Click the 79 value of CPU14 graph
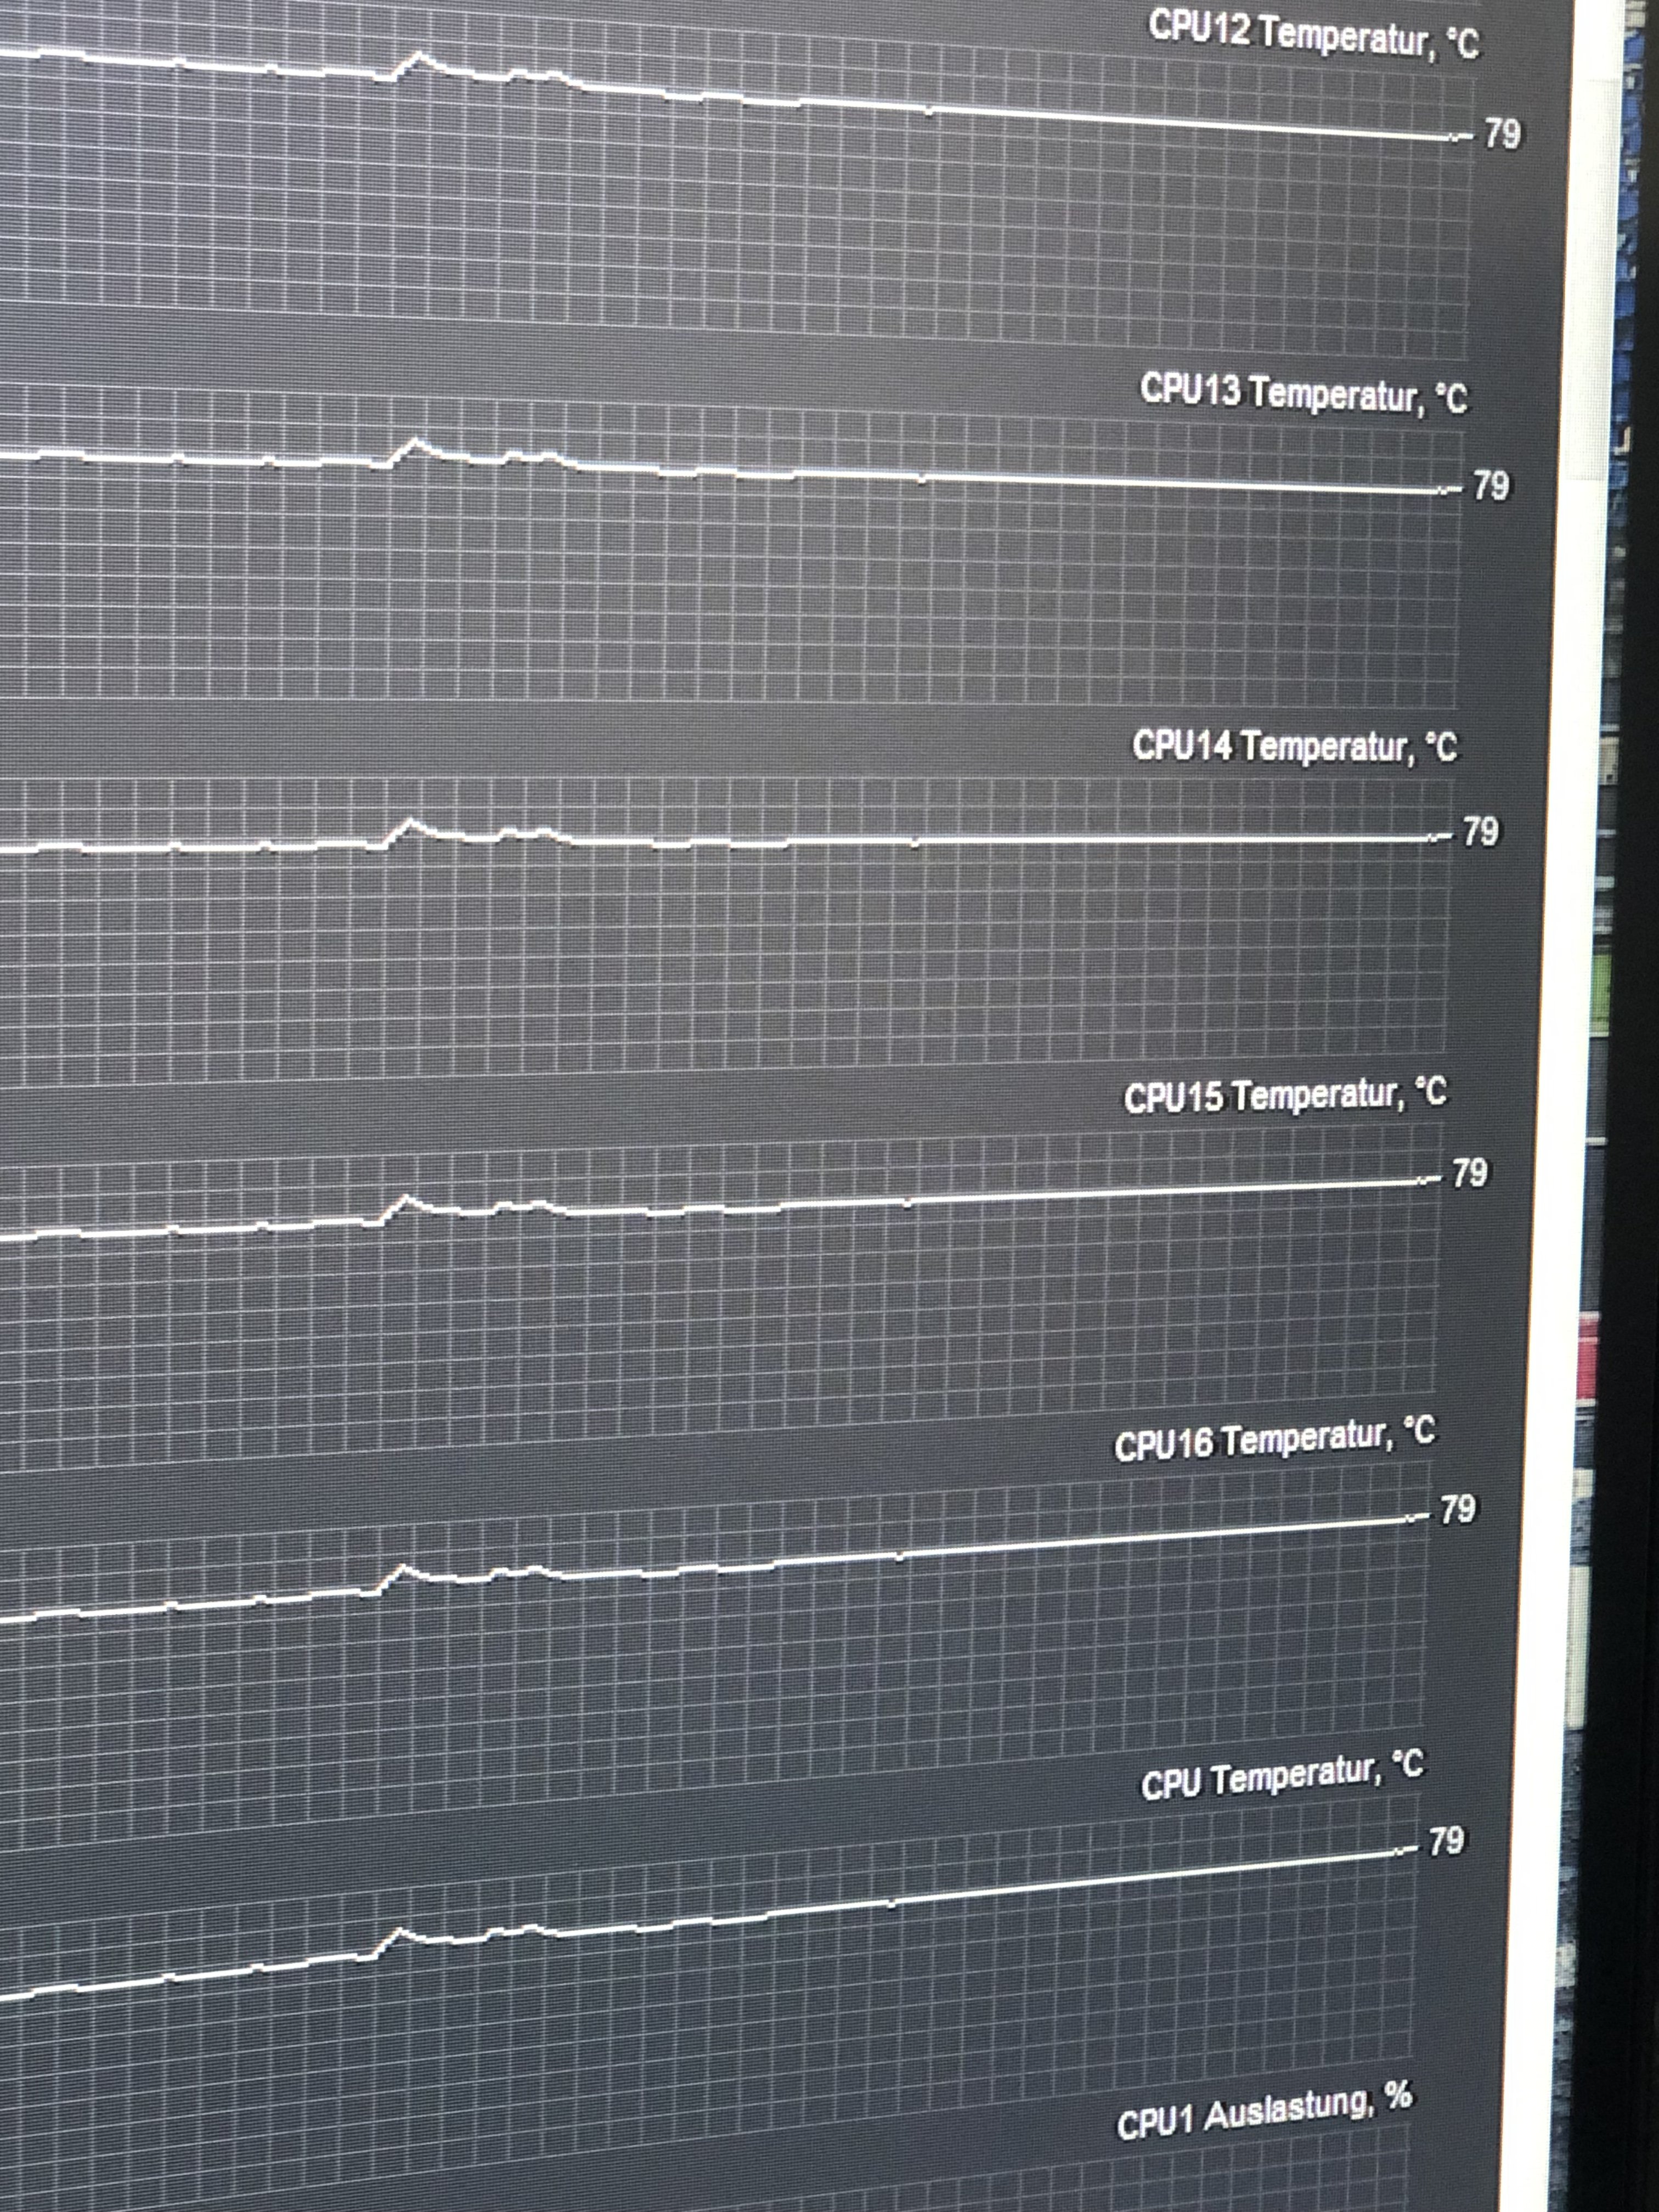The image size is (1659, 2212). pyautogui.click(x=1481, y=832)
